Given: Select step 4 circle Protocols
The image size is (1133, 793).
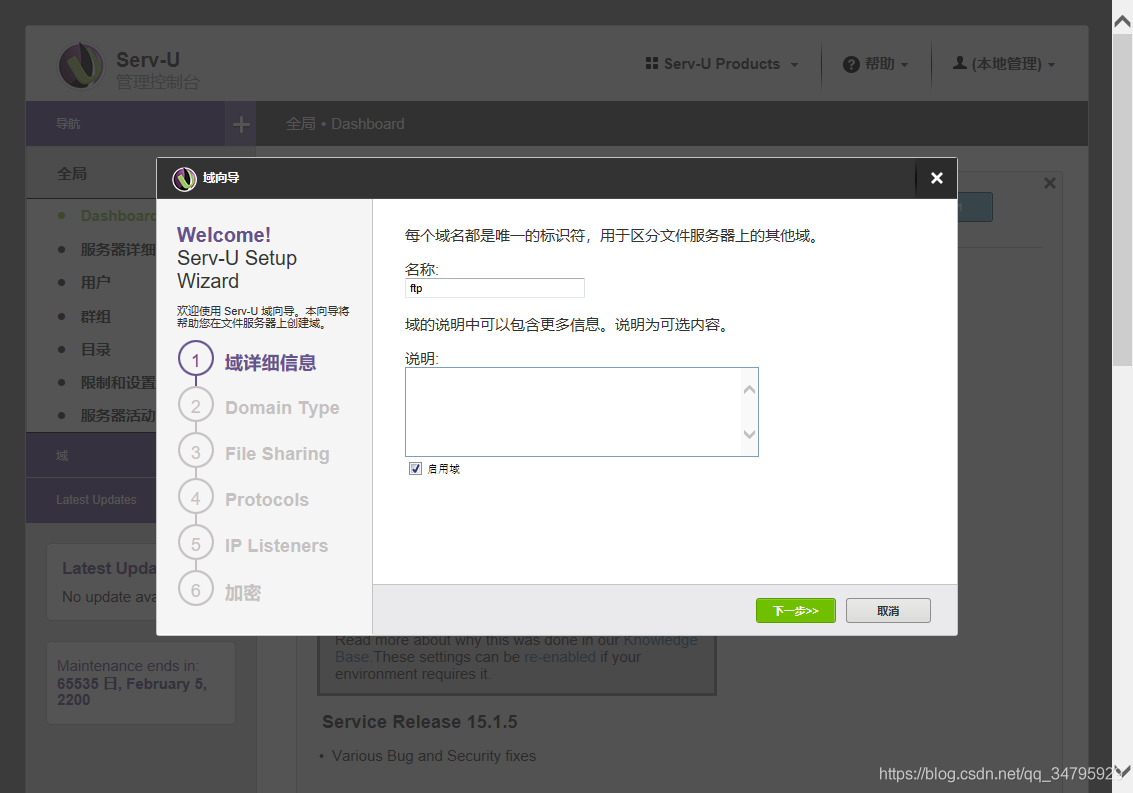Looking at the screenshot, I should tap(196, 498).
